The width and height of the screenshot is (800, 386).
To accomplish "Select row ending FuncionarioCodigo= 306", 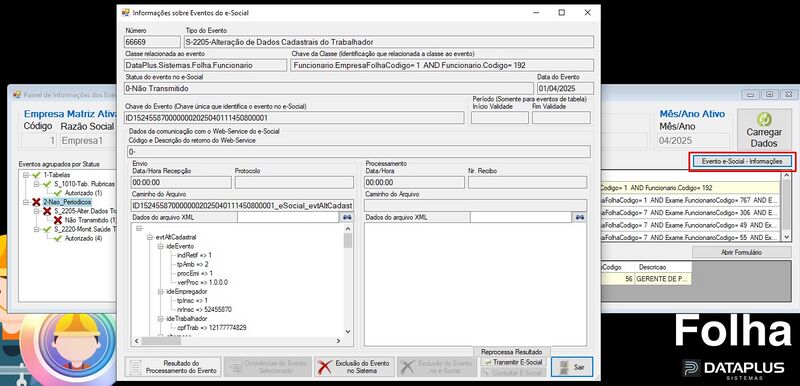I will [x=691, y=212].
